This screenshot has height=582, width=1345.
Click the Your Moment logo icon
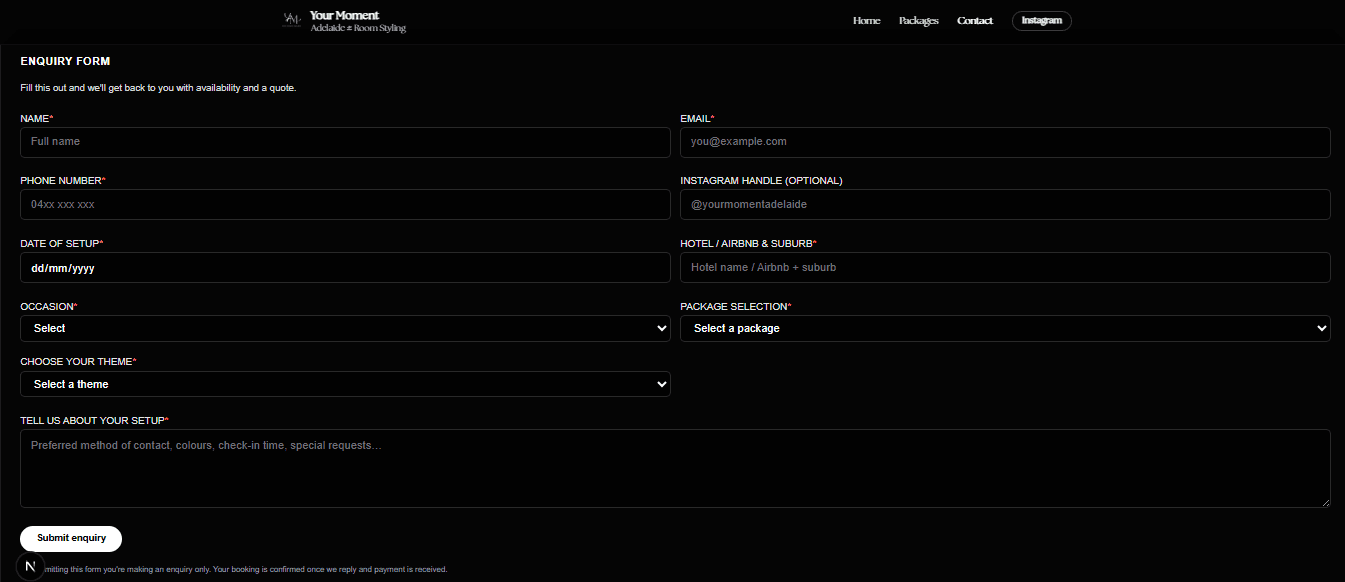(x=291, y=20)
